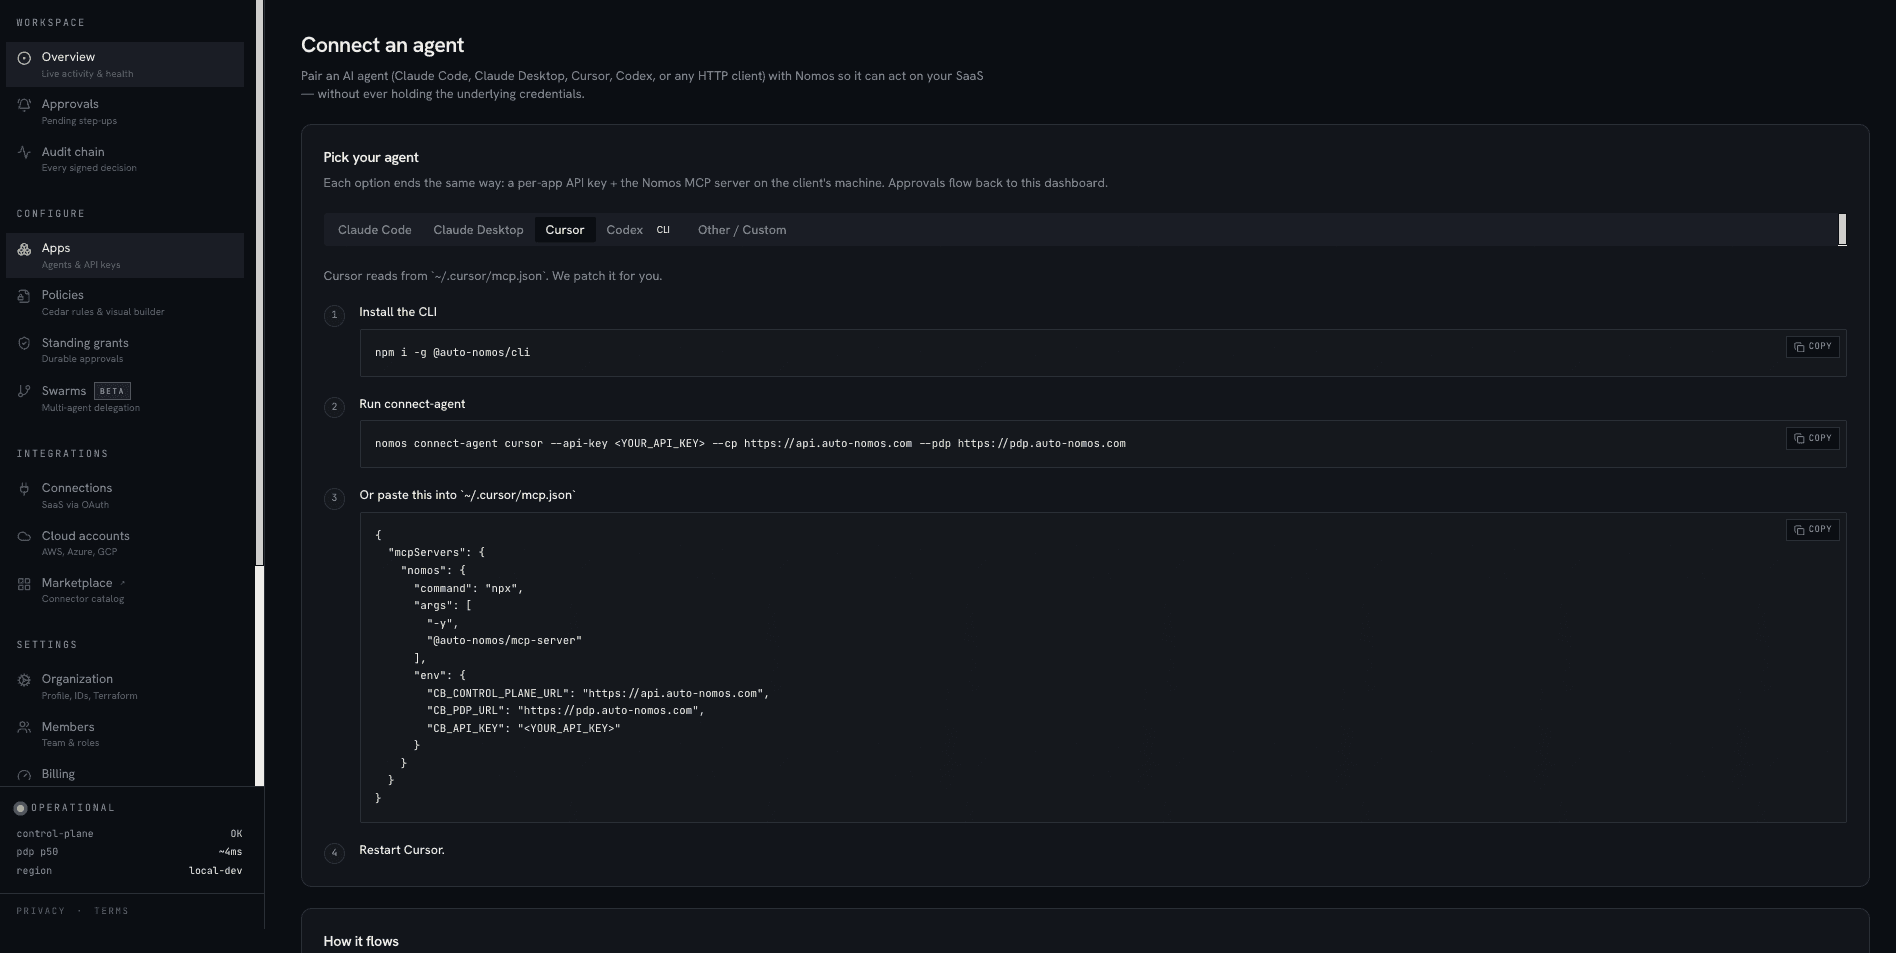This screenshot has height=953, width=1896.
Task: Click the "Connect an agent" page title
Action: coord(383,45)
